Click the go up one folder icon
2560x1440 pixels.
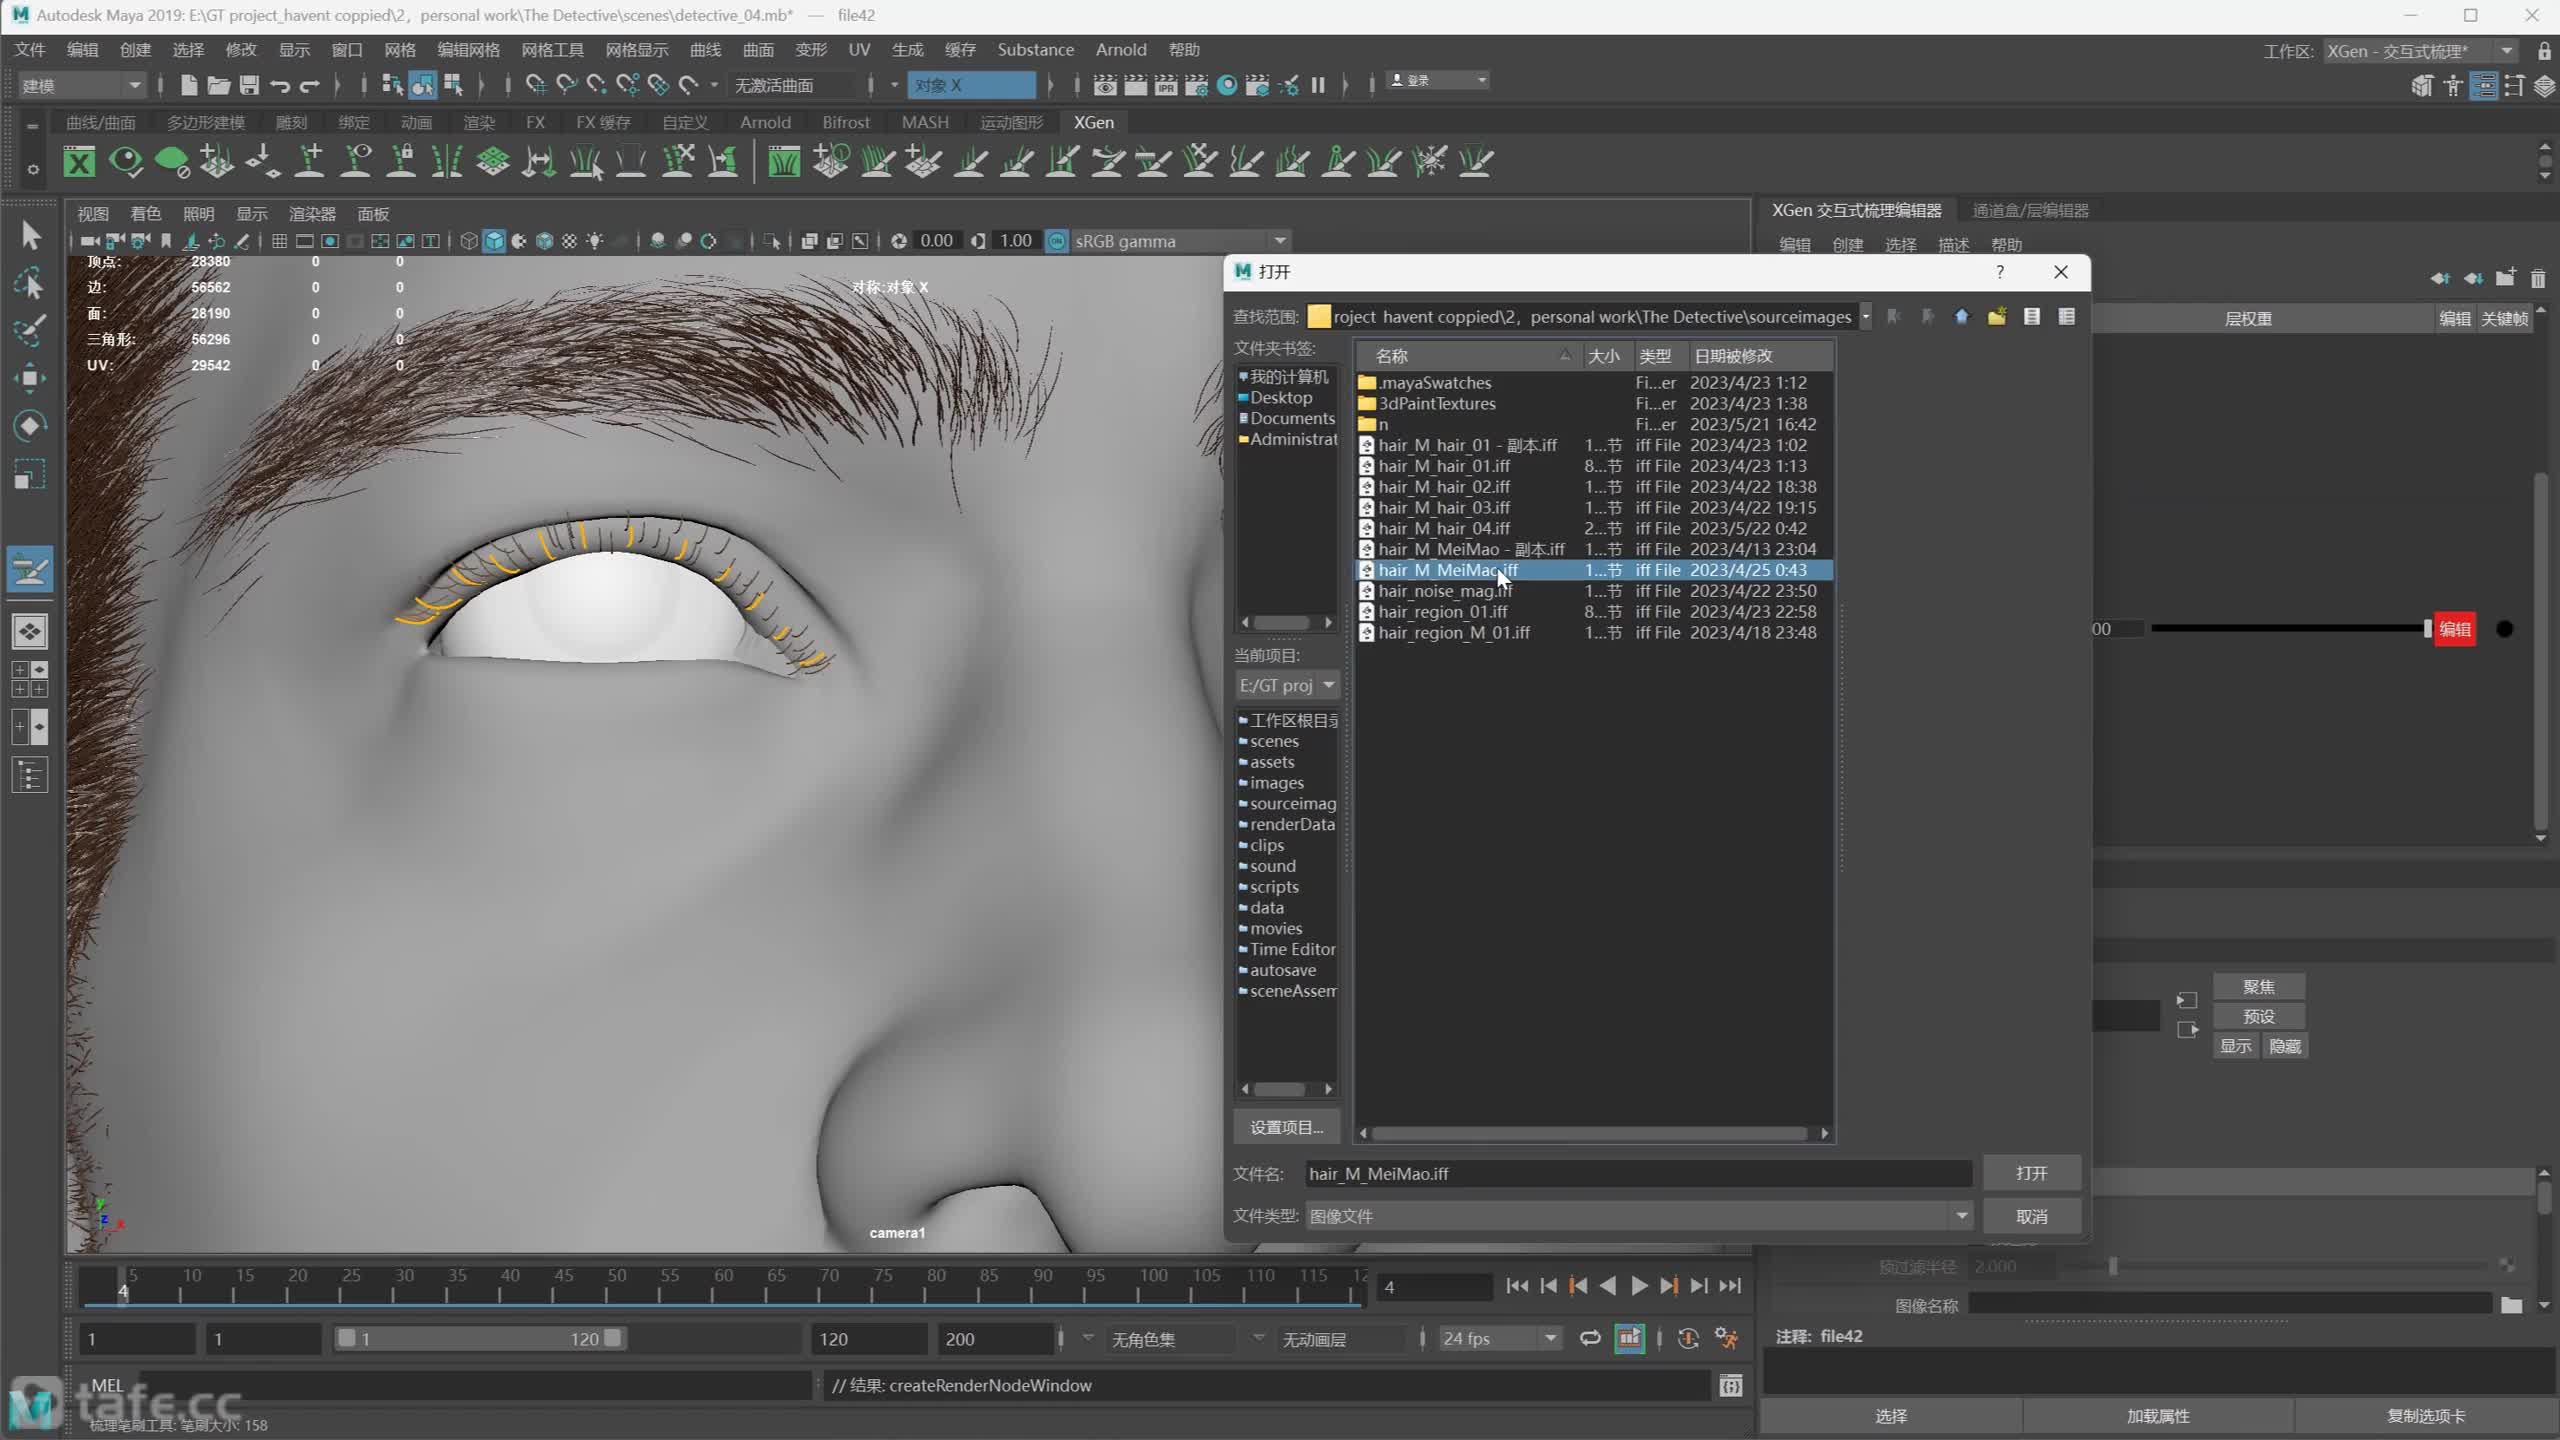pos(1962,317)
